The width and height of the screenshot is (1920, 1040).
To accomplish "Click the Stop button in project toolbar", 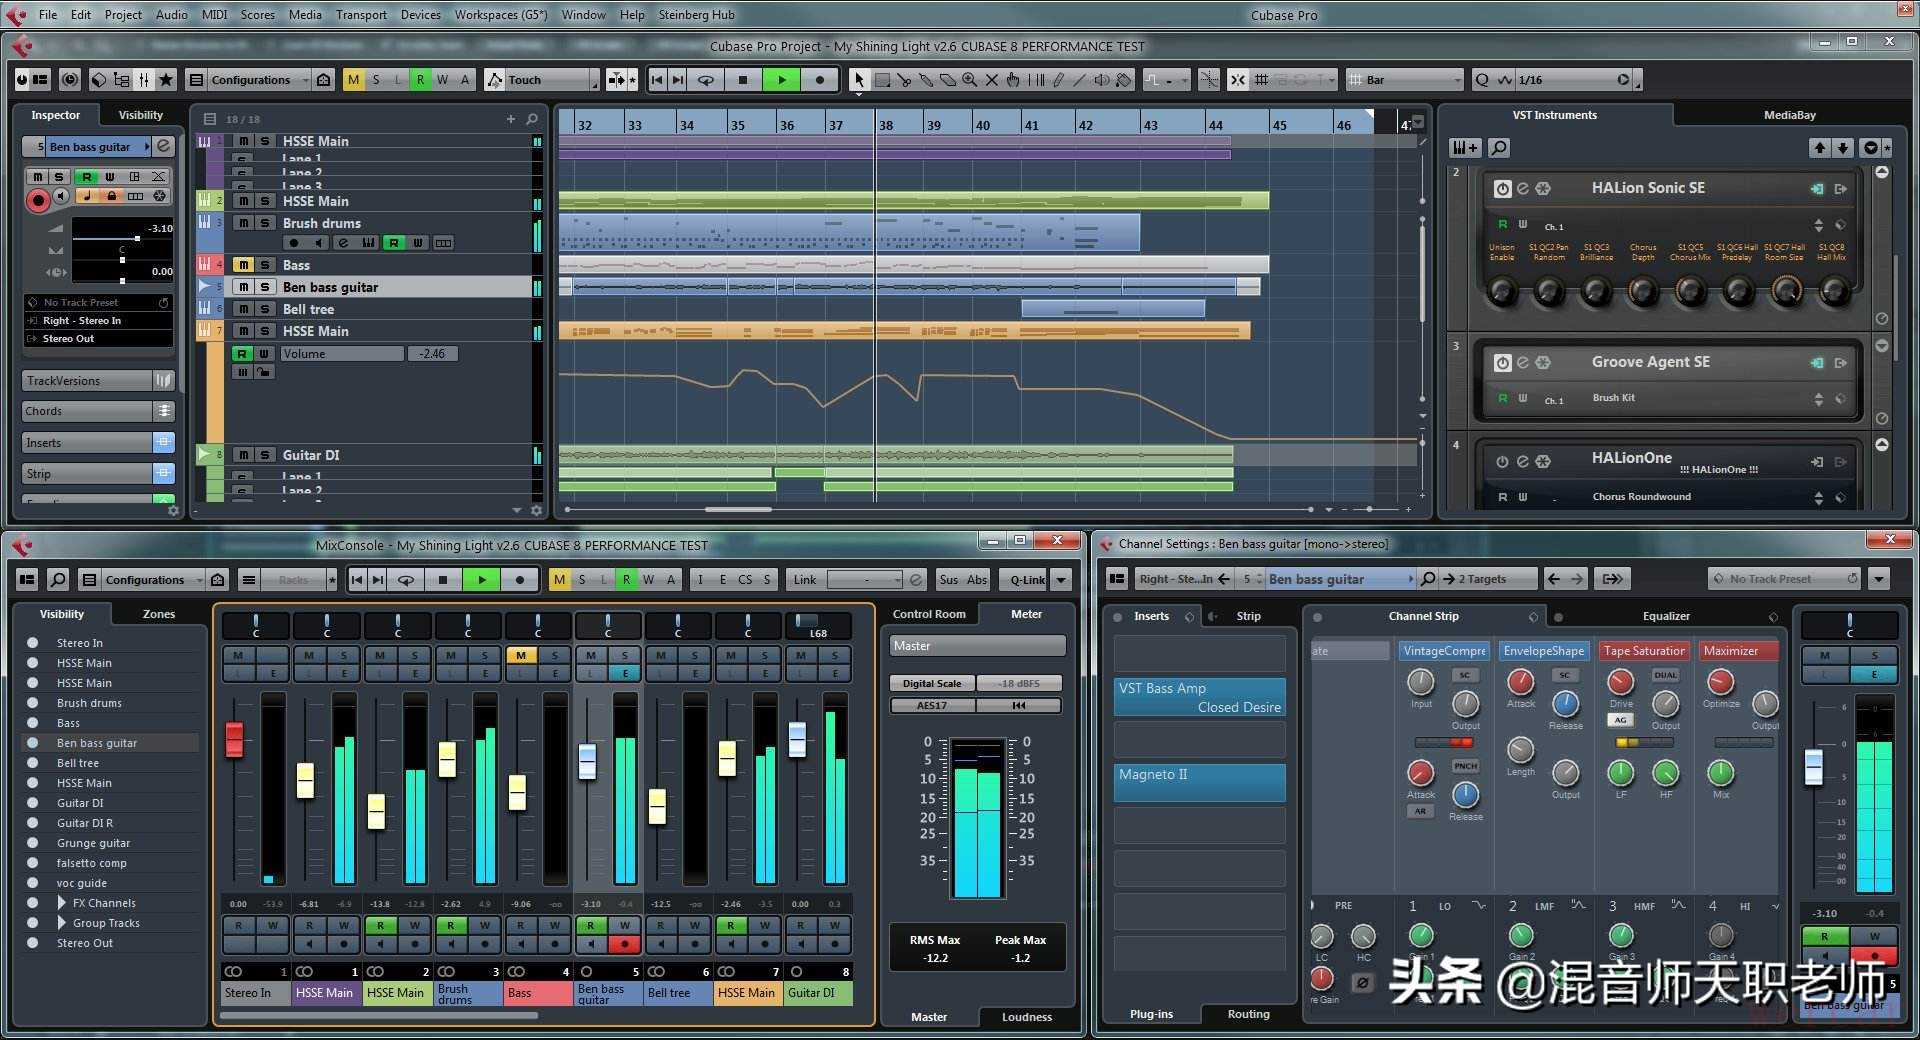I will tap(742, 80).
